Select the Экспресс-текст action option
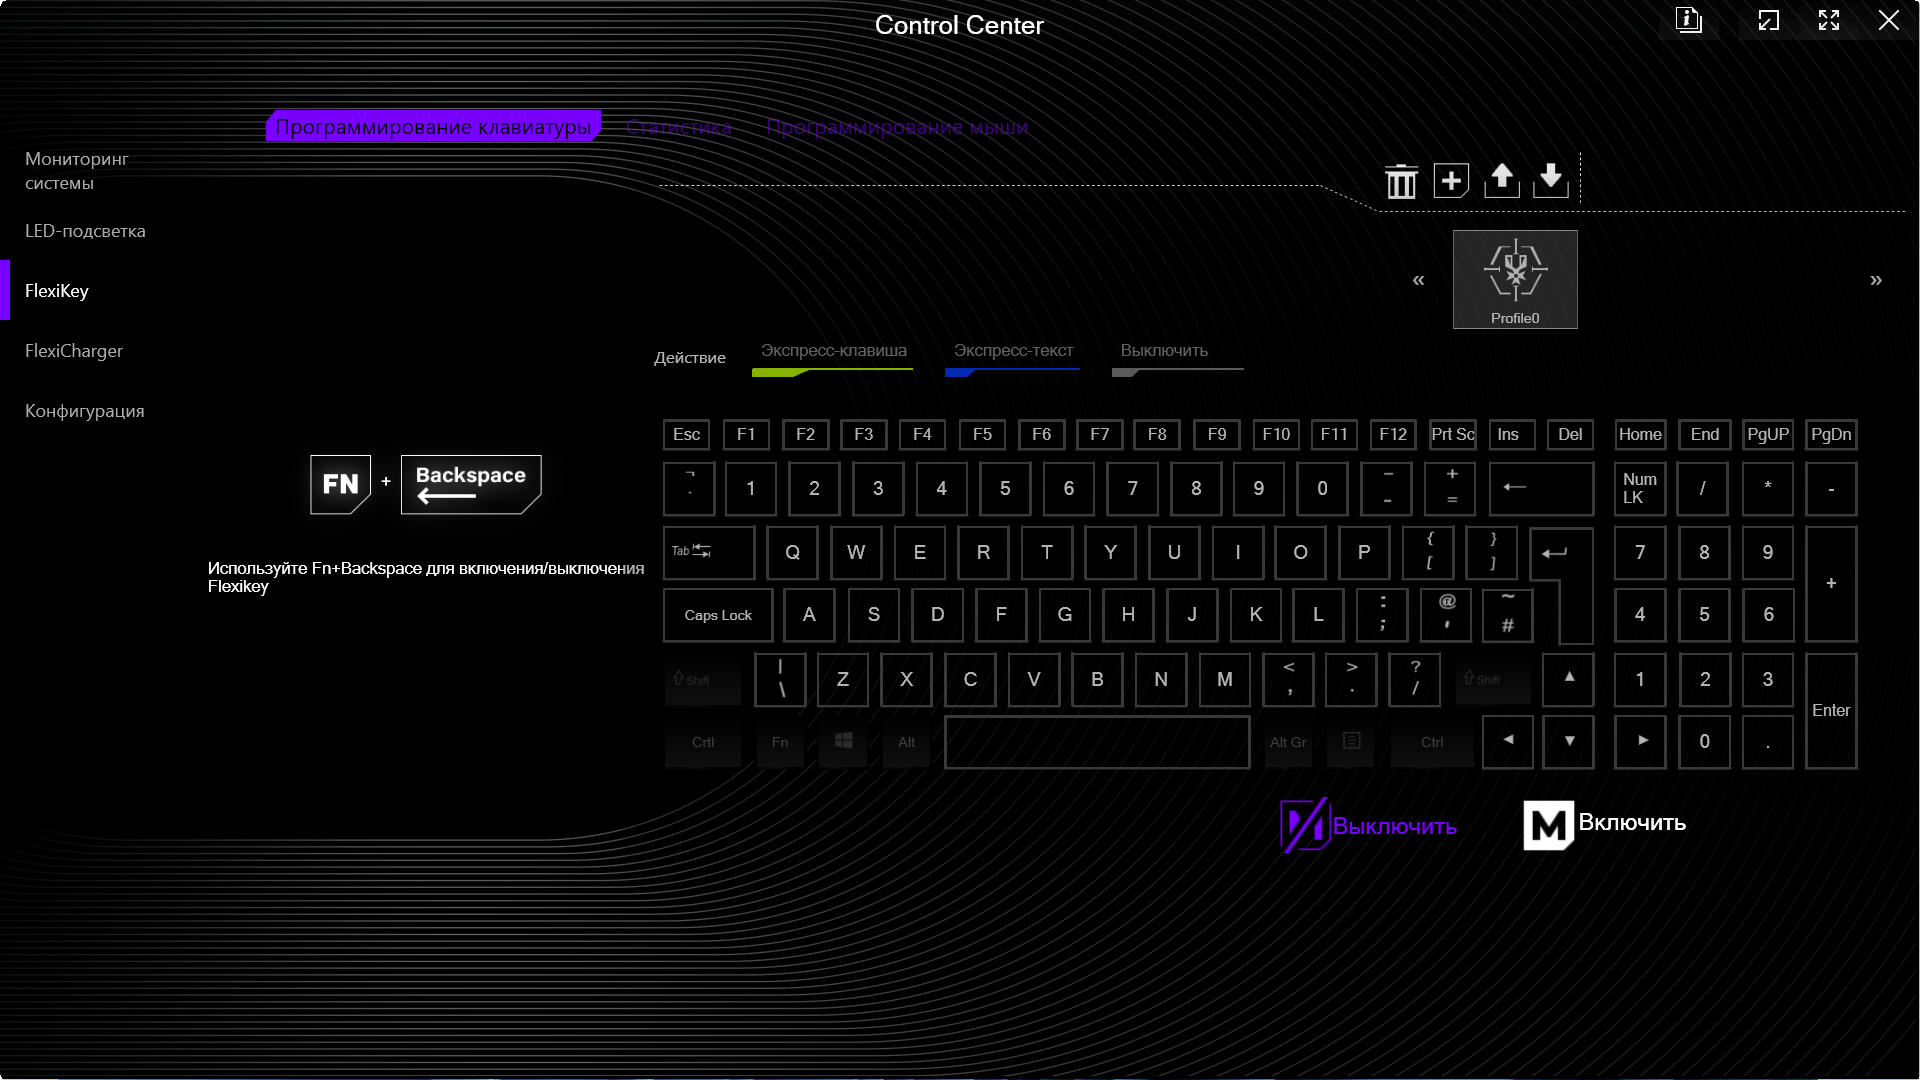Image resolution: width=1920 pixels, height=1080 pixels. click(x=1013, y=351)
